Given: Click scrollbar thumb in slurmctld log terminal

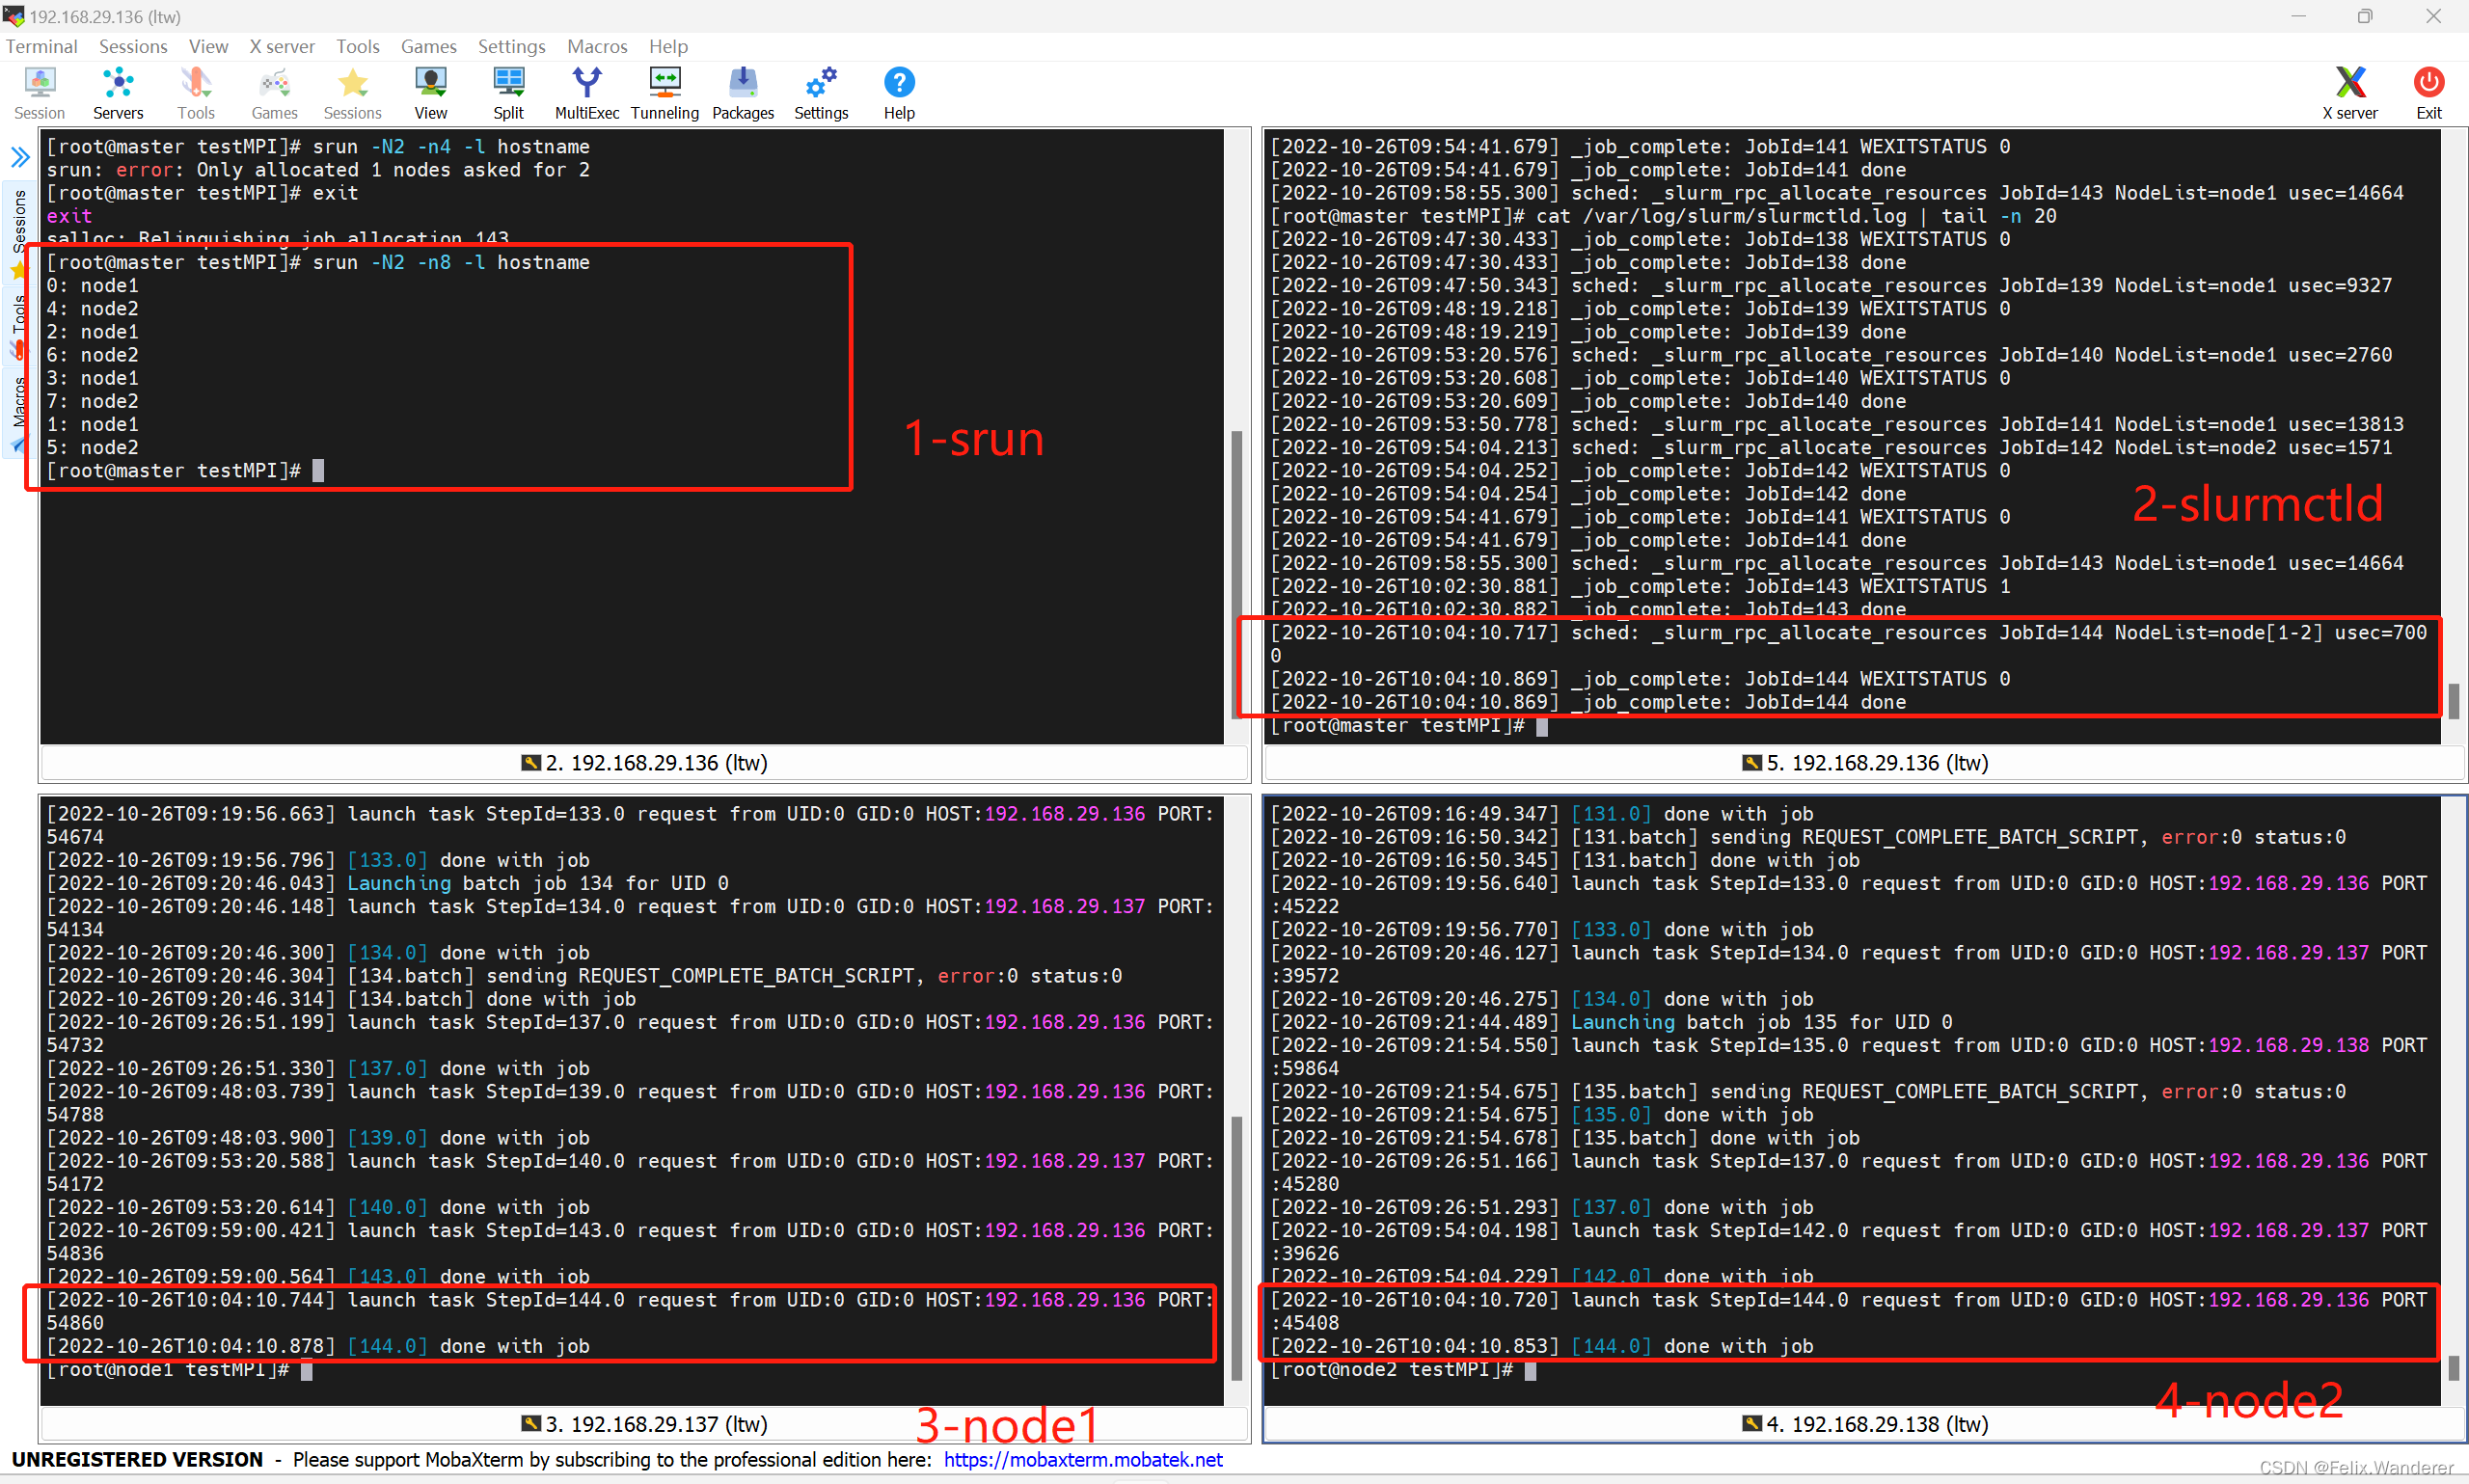Looking at the screenshot, I should (x=2453, y=700).
